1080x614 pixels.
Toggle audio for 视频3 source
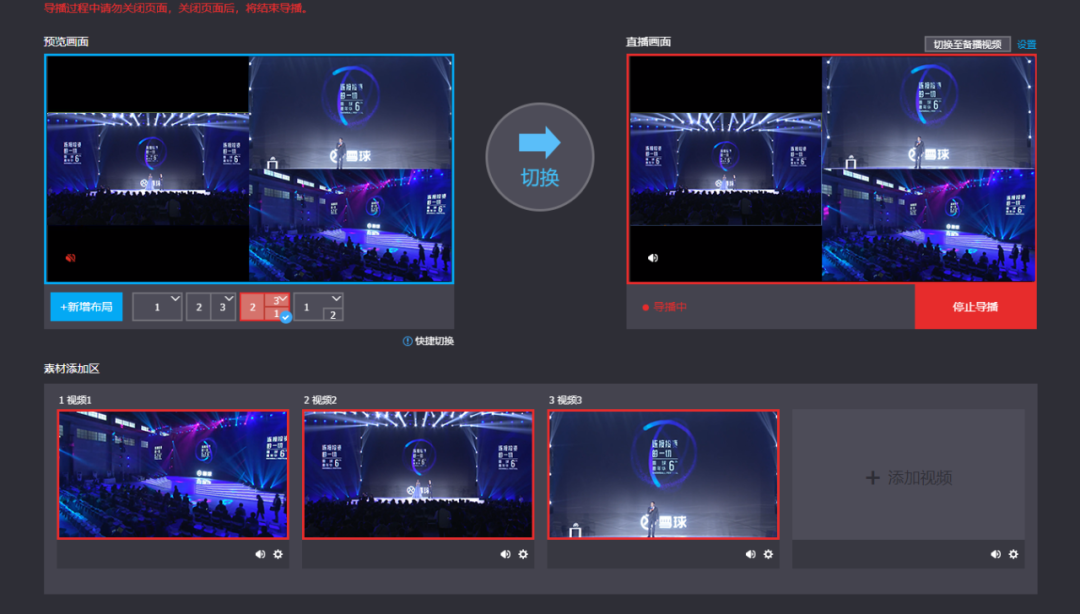point(750,554)
